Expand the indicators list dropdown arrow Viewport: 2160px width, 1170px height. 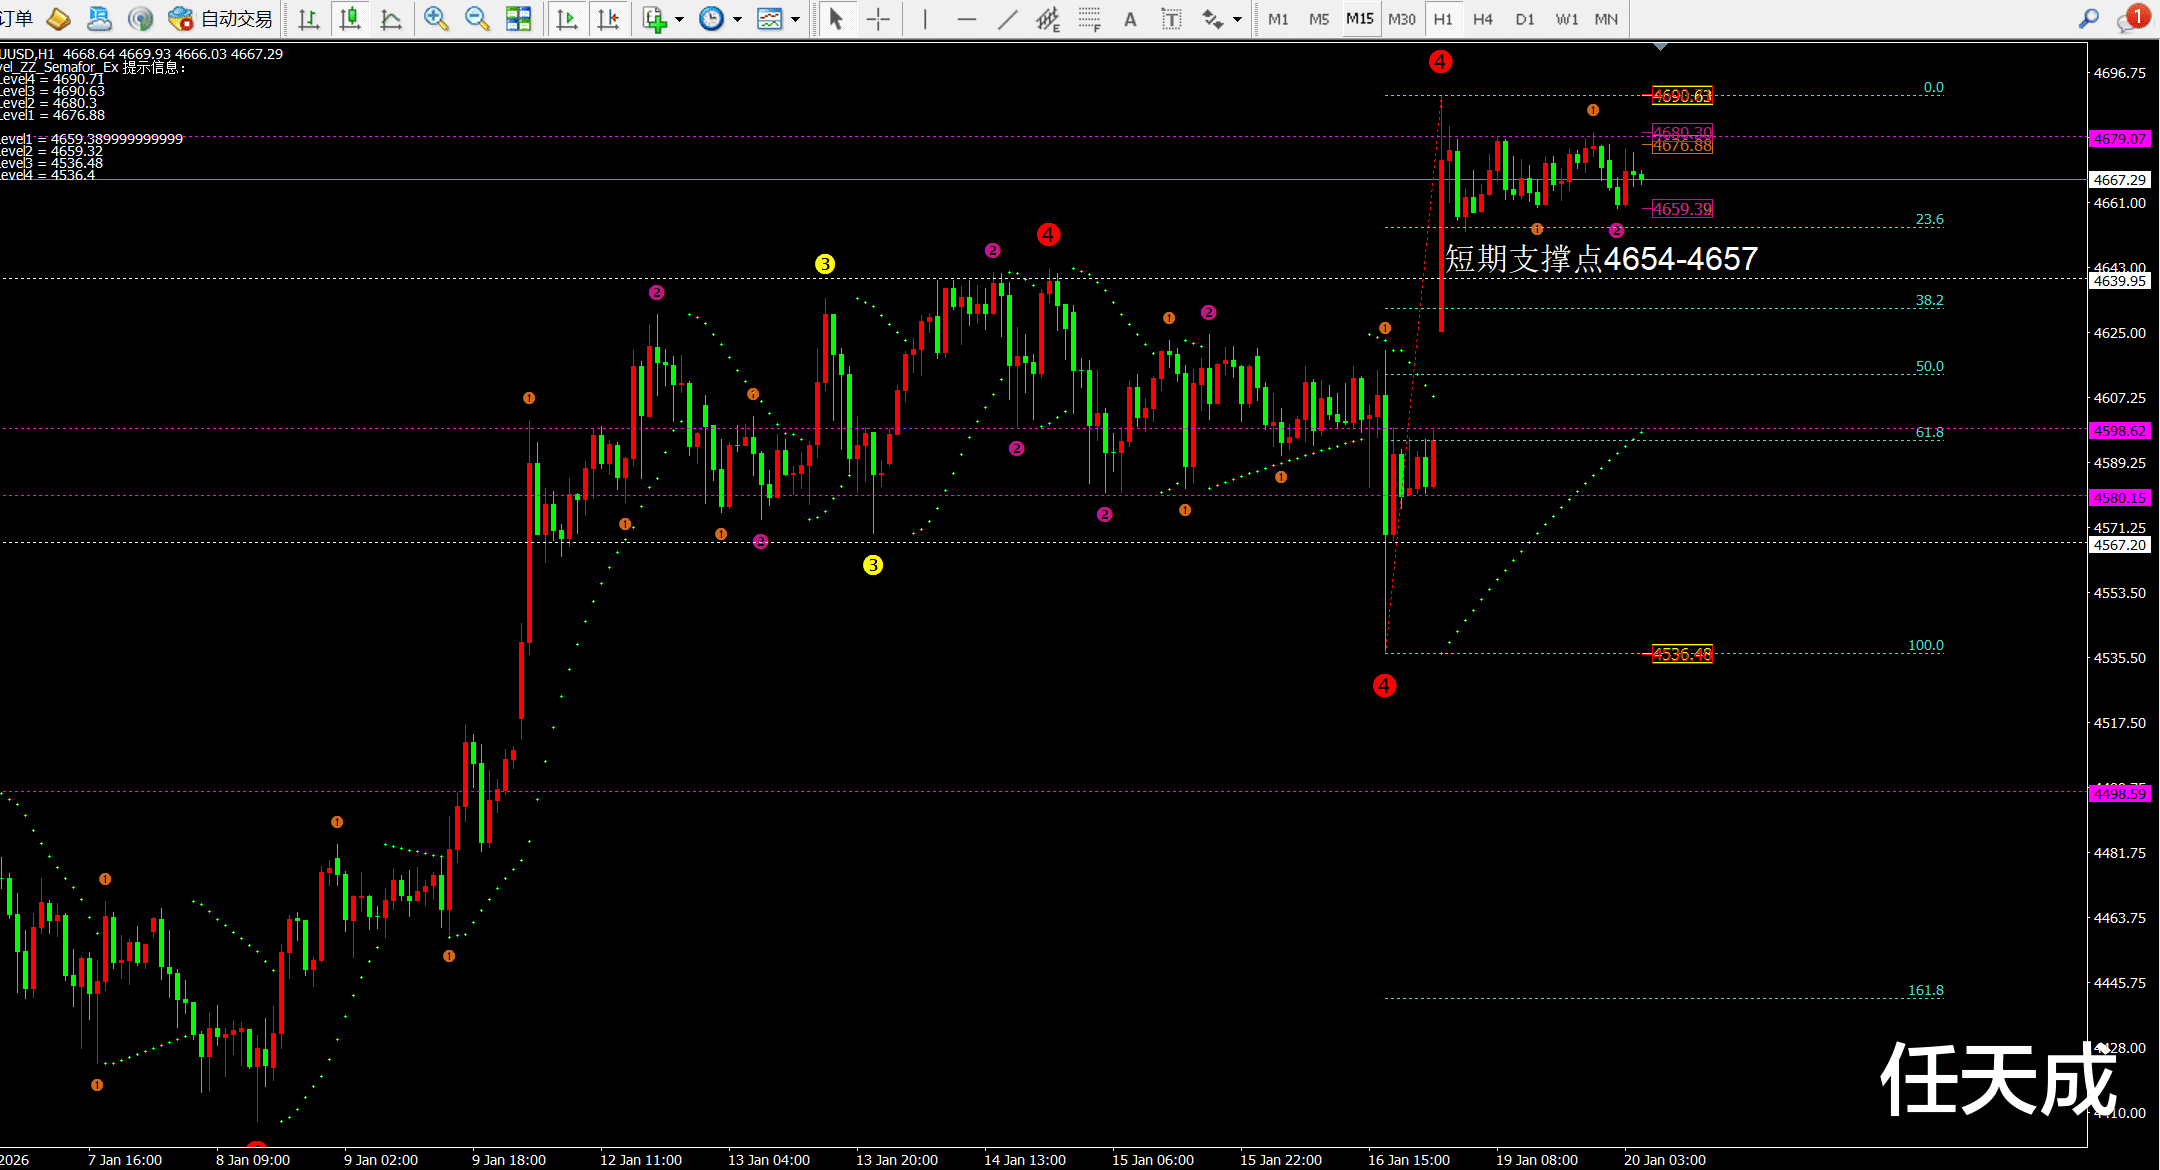pos(680,19)
